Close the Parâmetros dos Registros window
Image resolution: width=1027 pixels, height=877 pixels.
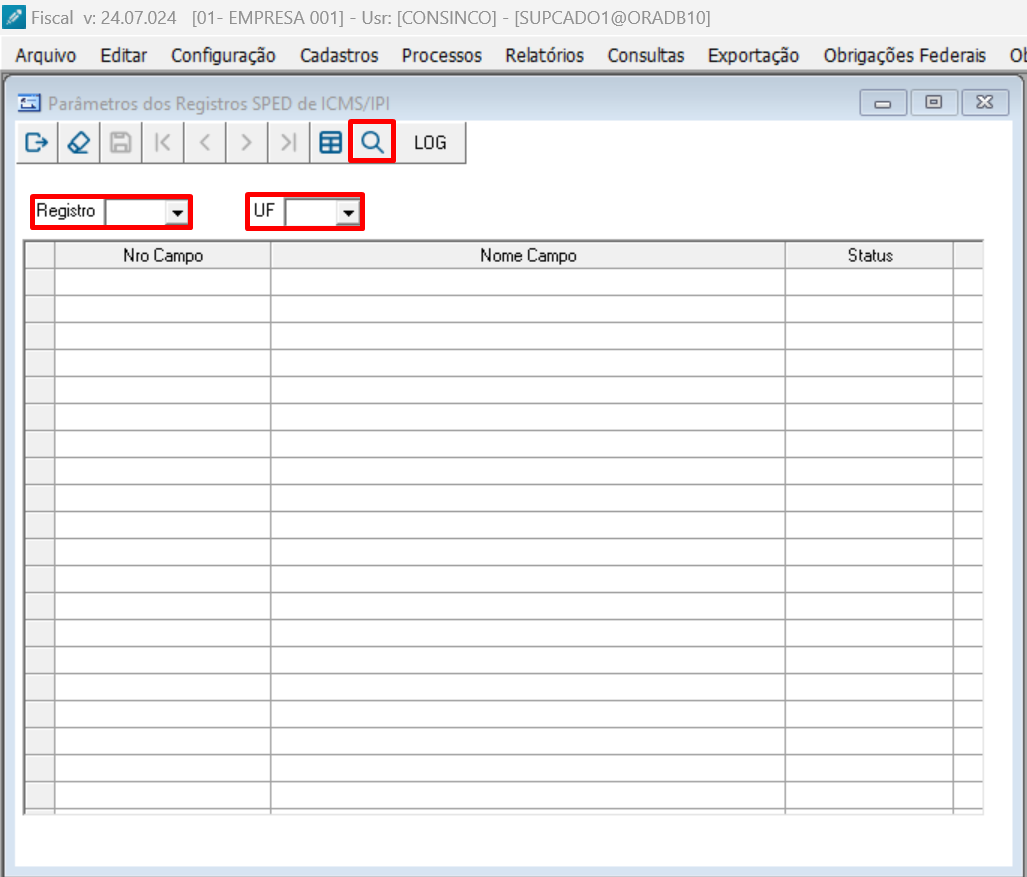click(984, 103)
